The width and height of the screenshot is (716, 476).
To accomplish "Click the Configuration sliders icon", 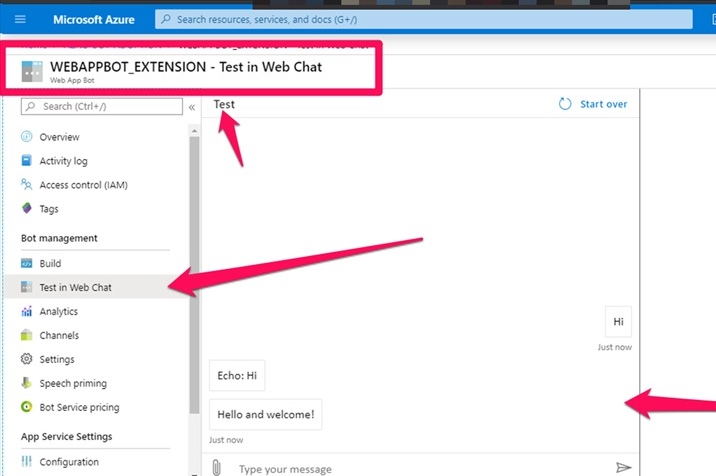I will tap(26, 461).
